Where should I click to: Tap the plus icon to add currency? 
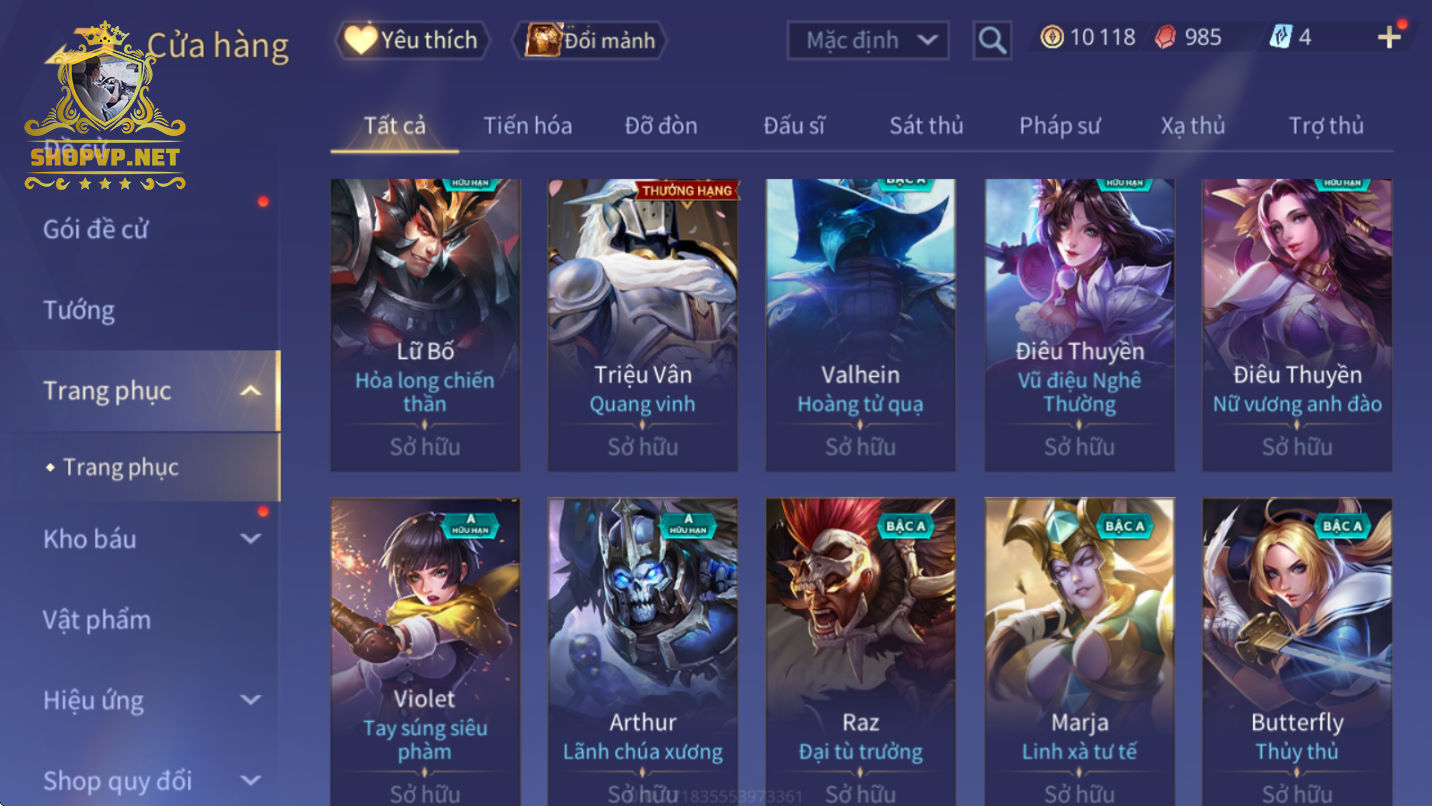tap(1389, 38)
